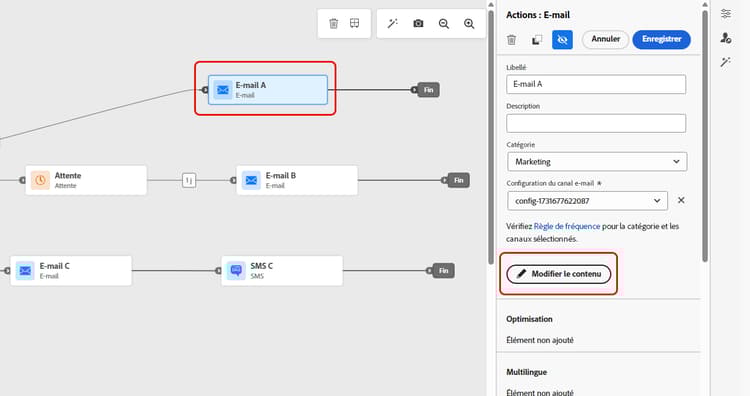
Task: Click the Fin node after SMS C
Action: (x=443, y=271)
